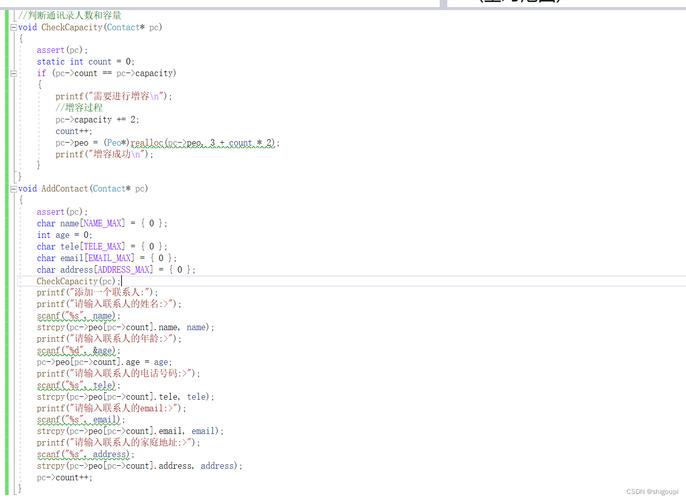Click the scanf &age warning line

pos(78,350)
